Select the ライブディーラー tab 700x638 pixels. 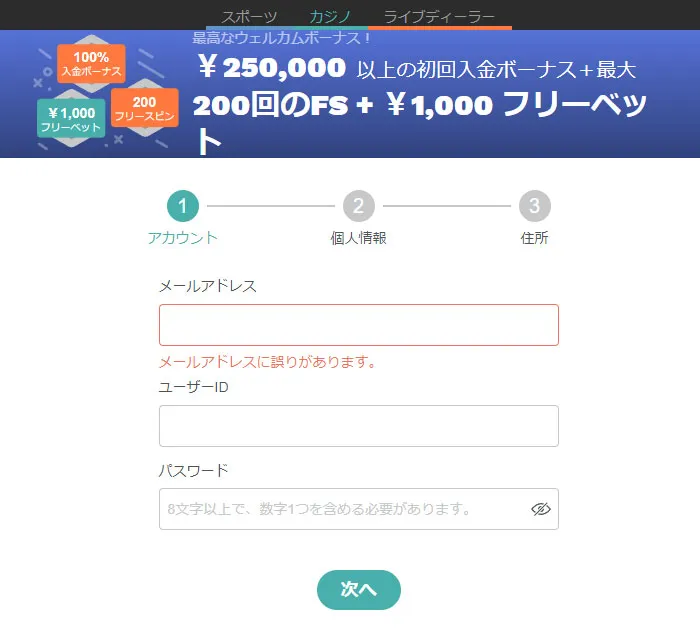(439, 16)
